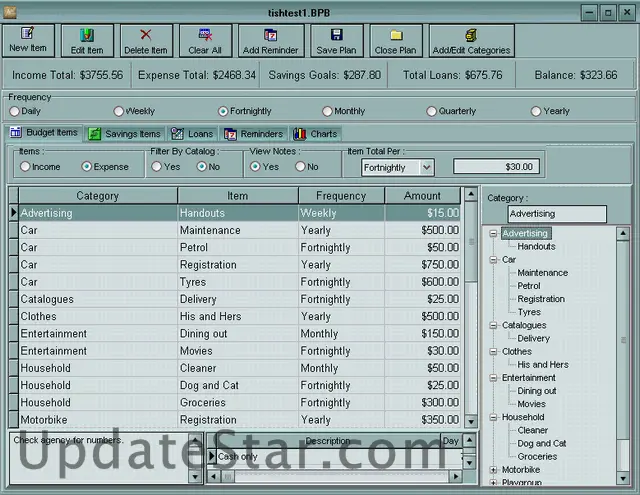Select Yearly frequency radio button
The width and height of the screenshot is (640, 495).
(536, 111)
